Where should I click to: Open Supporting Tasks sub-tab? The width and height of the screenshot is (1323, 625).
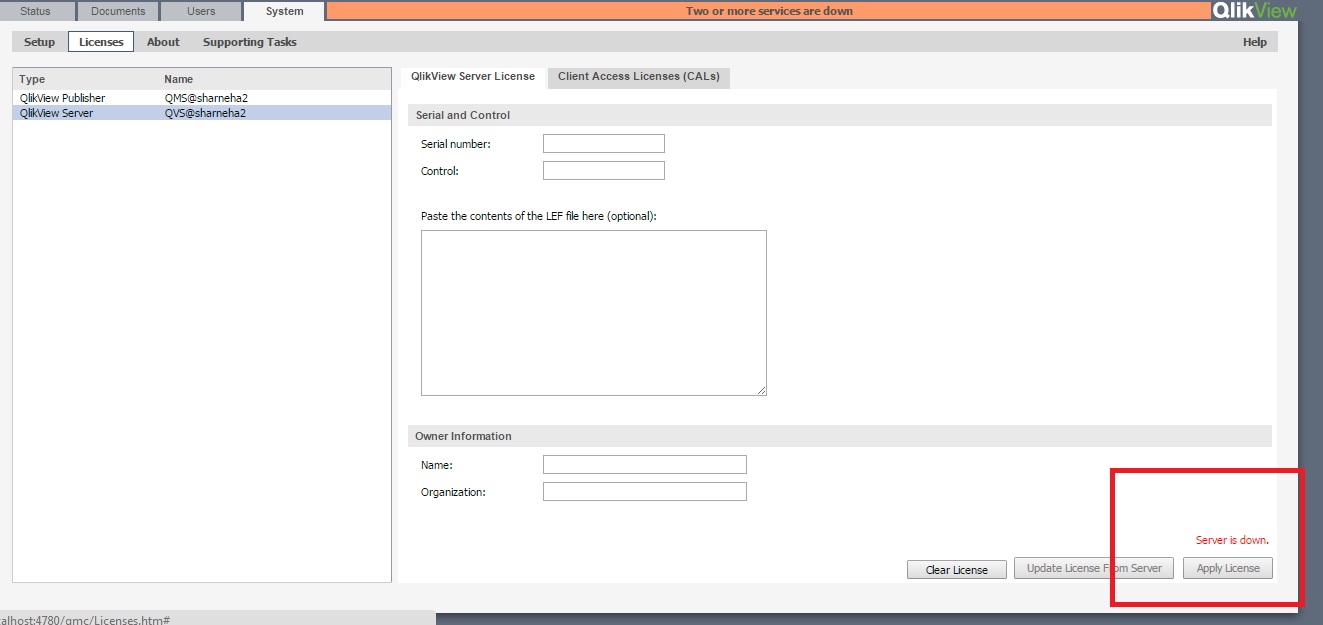[250, 42]
